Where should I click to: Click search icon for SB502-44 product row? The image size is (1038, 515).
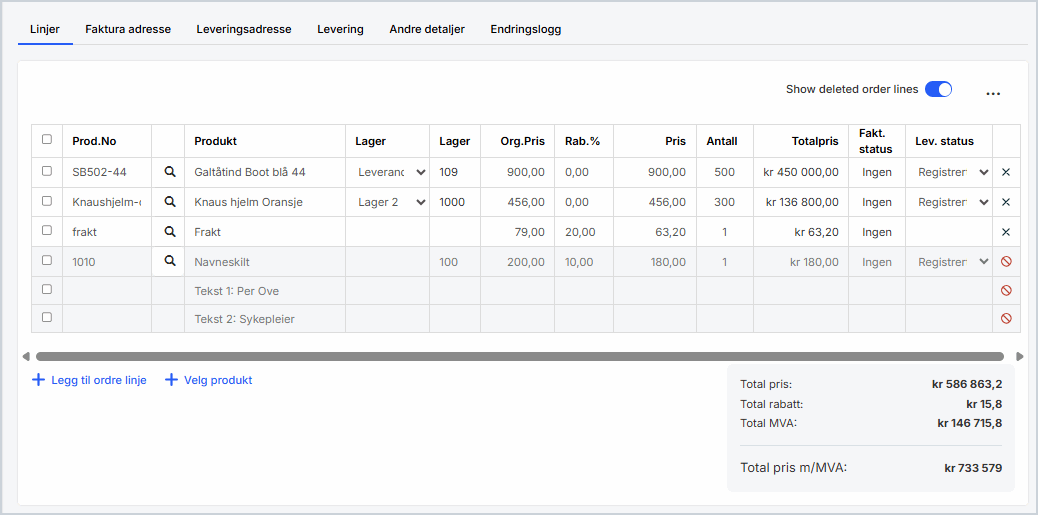169,172
